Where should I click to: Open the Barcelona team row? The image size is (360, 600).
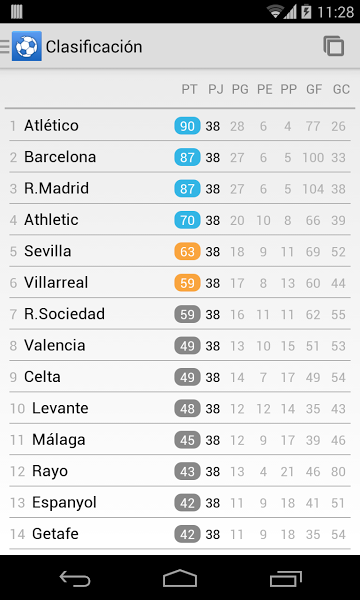[x=180, y=157]
